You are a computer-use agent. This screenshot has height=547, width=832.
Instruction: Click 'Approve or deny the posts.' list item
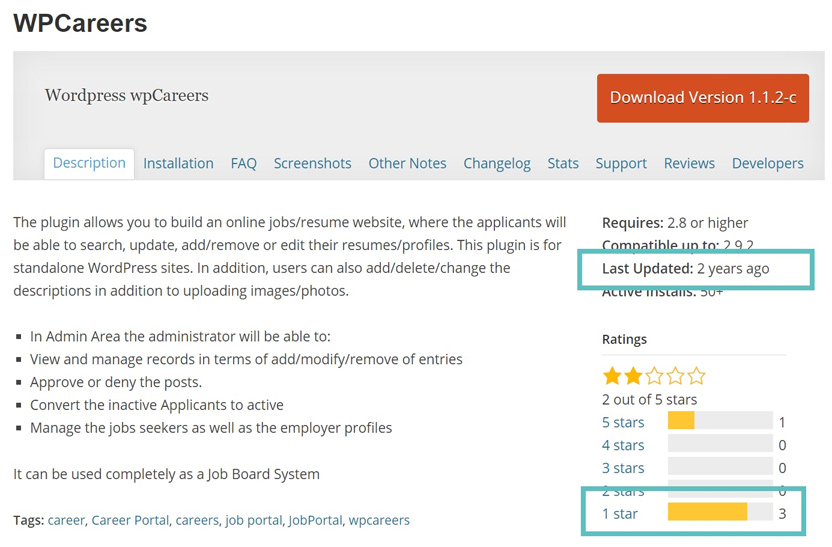point(116,383)
